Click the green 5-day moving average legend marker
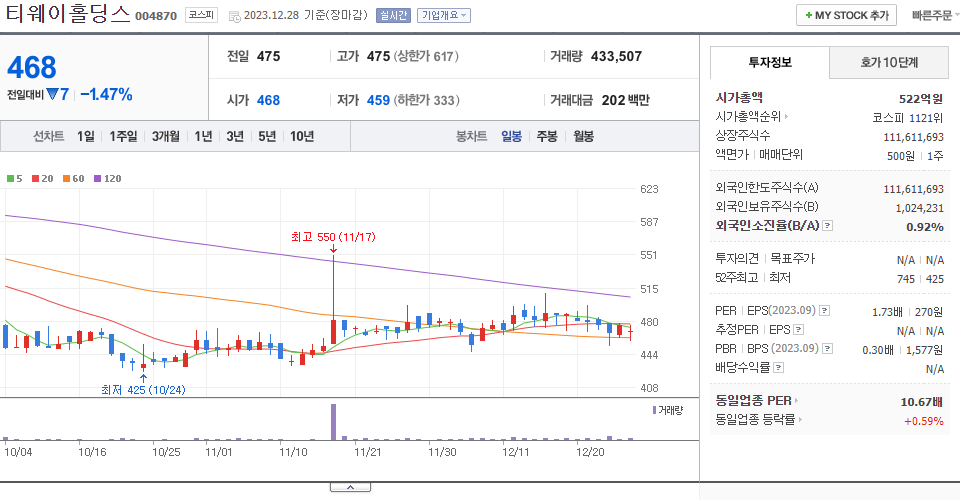This screenshot has height=500, width=960. click(x=10, y=179)
